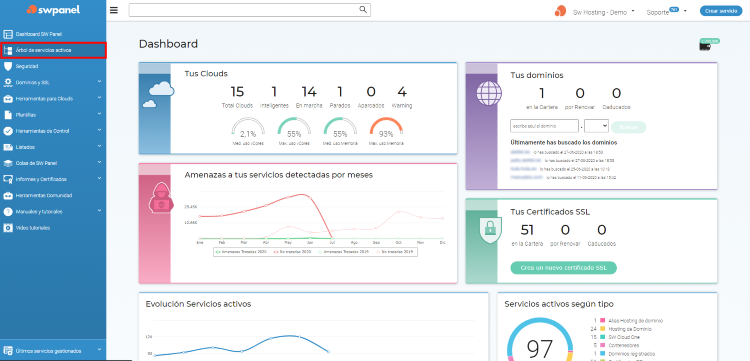Image resolution: width=750 pixels, height=361 pixels.
Task: Expand the Manuales y tutoriales chevron
Action: click(x=99, y=210)
